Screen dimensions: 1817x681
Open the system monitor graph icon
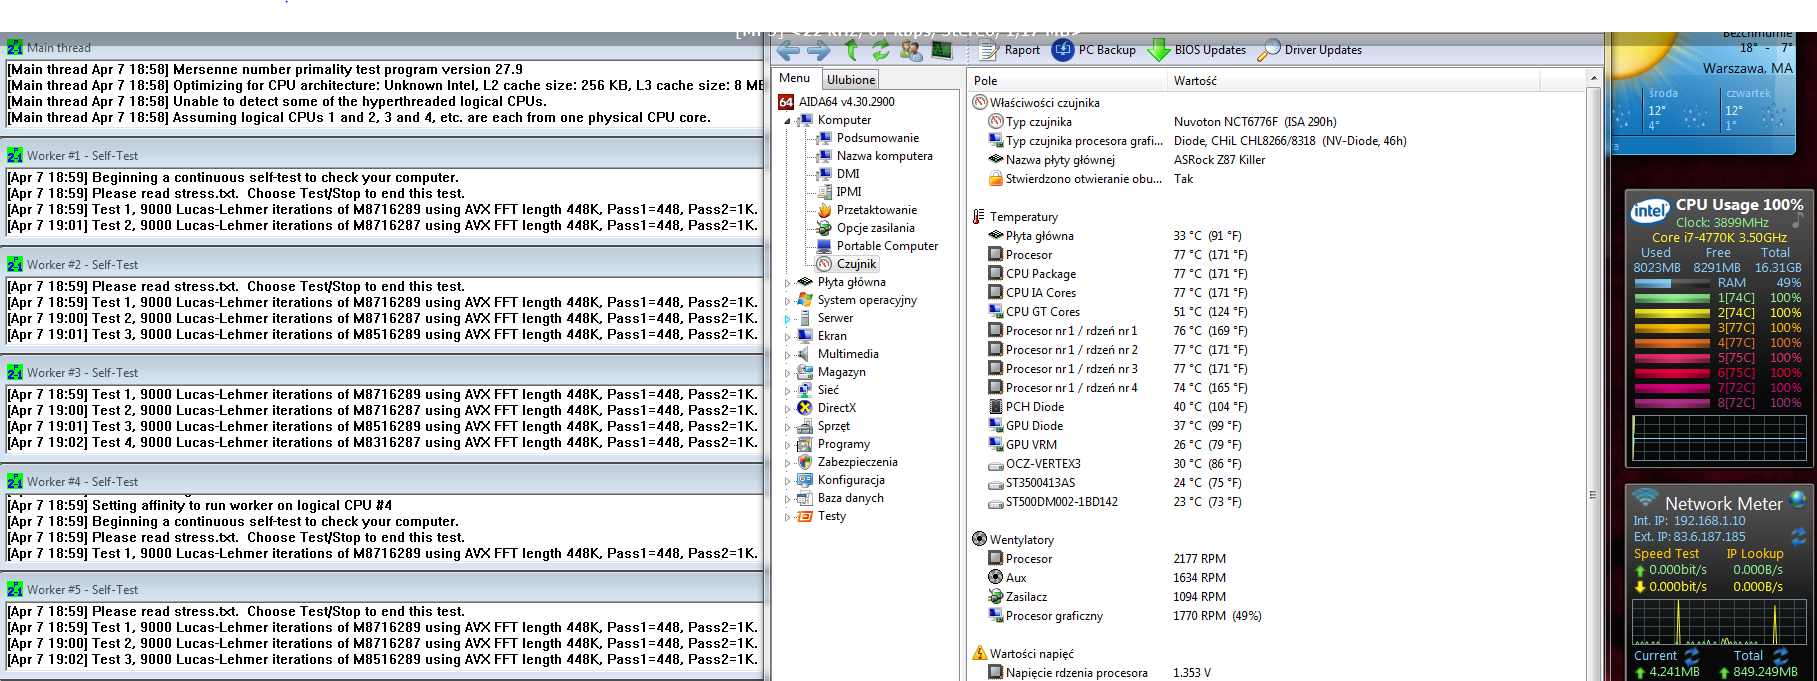[941, 50]
